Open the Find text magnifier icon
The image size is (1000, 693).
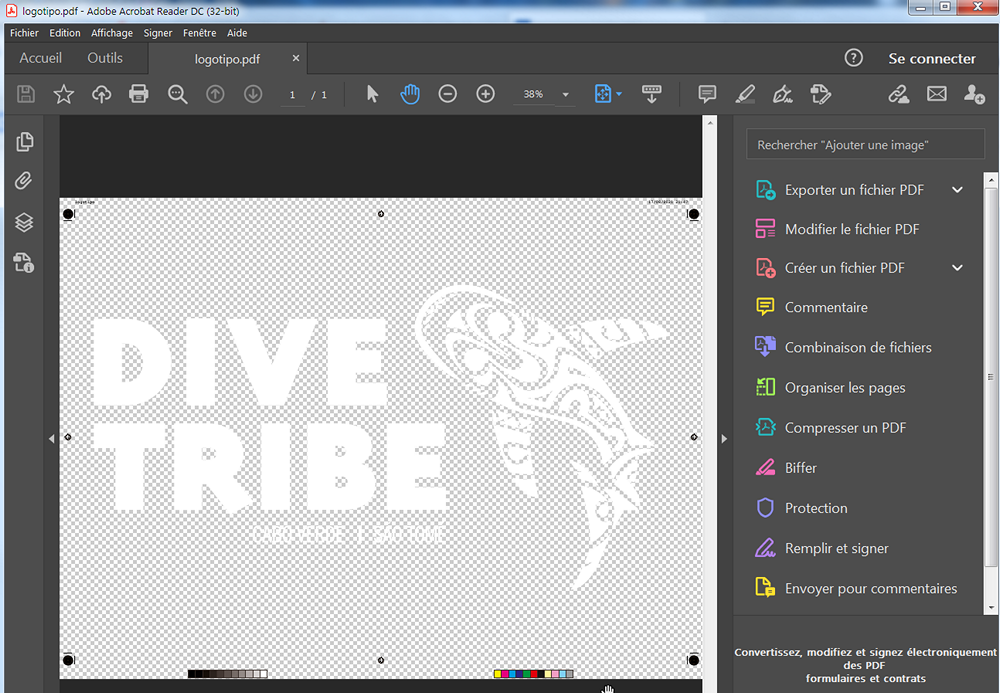(177, 94)
